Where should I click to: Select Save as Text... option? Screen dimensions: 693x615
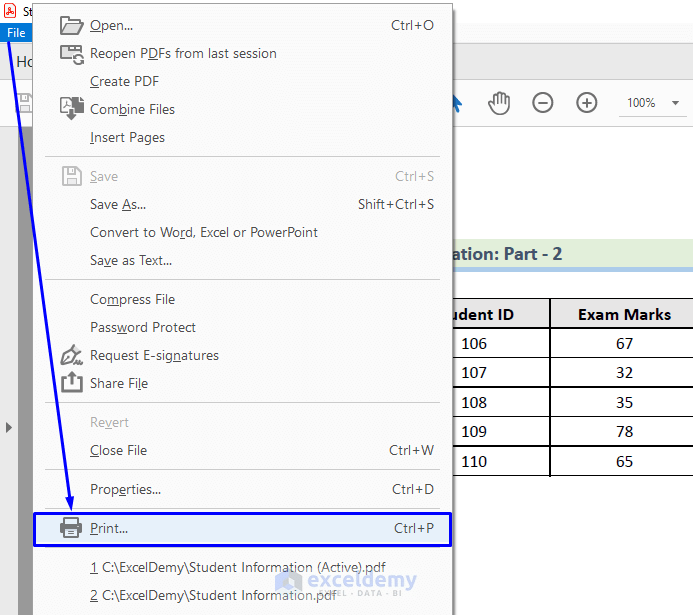pyautogui.click(x=243, y=260)
